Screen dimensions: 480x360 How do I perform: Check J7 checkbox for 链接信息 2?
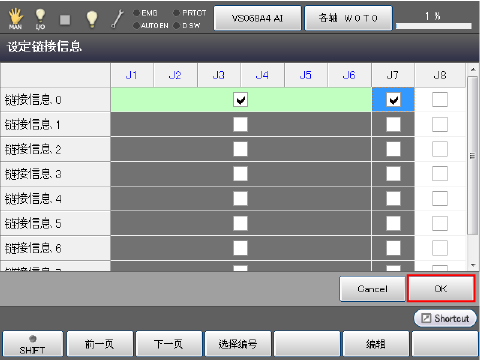393,149
